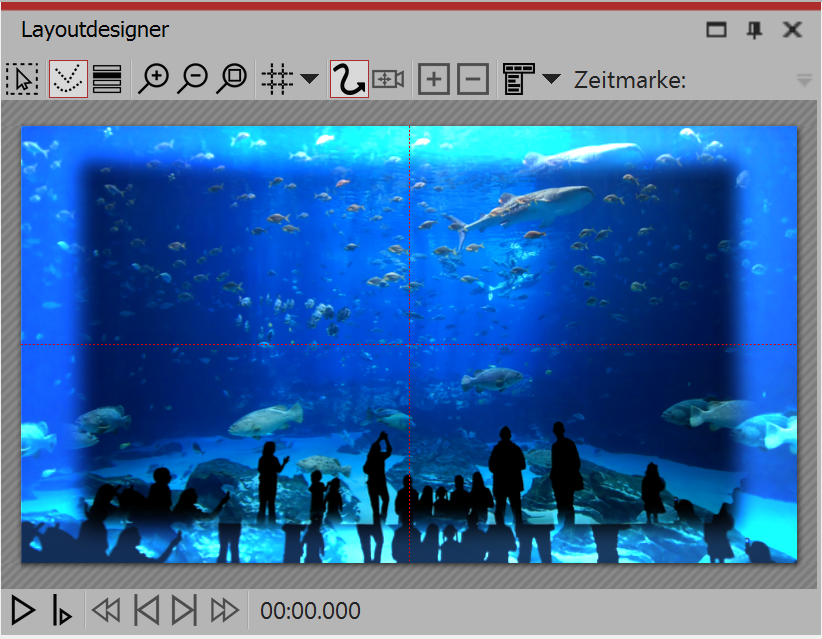The height and width of the screenshot is (639, 822).
Task: Toggle the magnetic guide snapping icon
Action: 67,79
